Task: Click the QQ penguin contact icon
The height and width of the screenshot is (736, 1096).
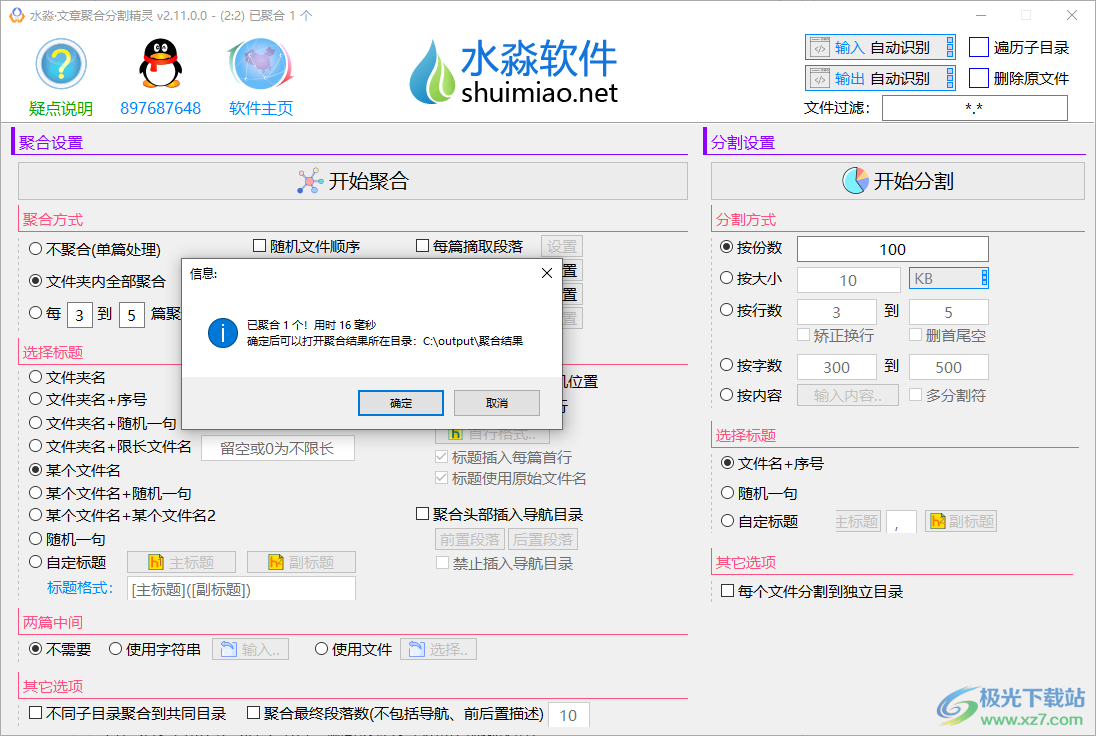Action: (x=160, y=64)
